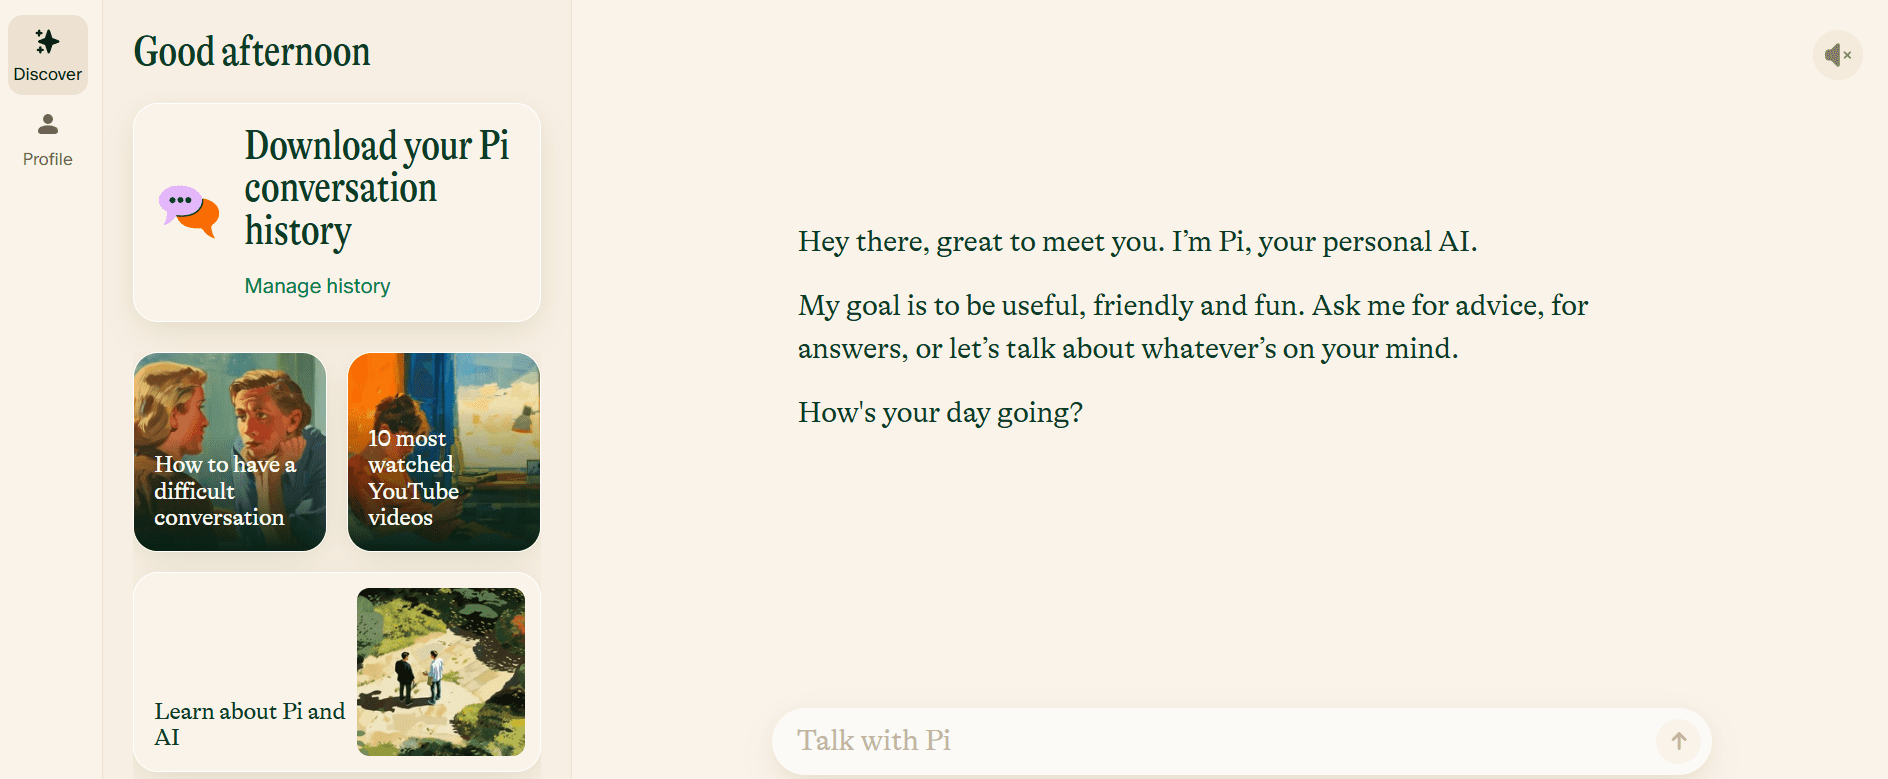1888x779 pixels.
Task: Click the Discover sparkle icon
Action: 47,42
